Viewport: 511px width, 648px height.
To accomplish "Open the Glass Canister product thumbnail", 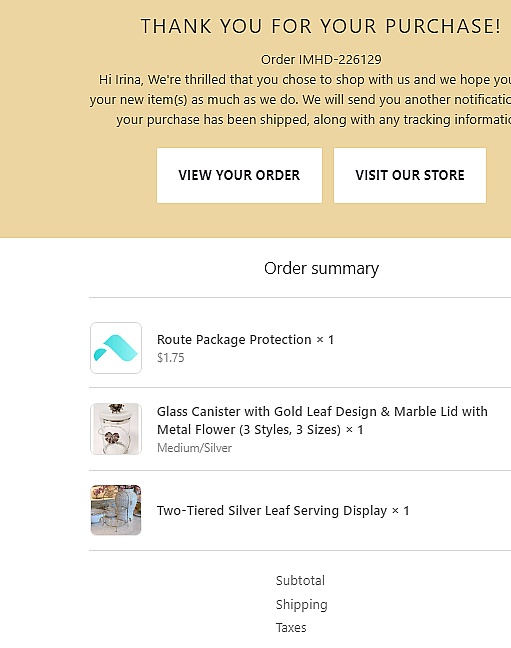I will [x=116, y=429].
